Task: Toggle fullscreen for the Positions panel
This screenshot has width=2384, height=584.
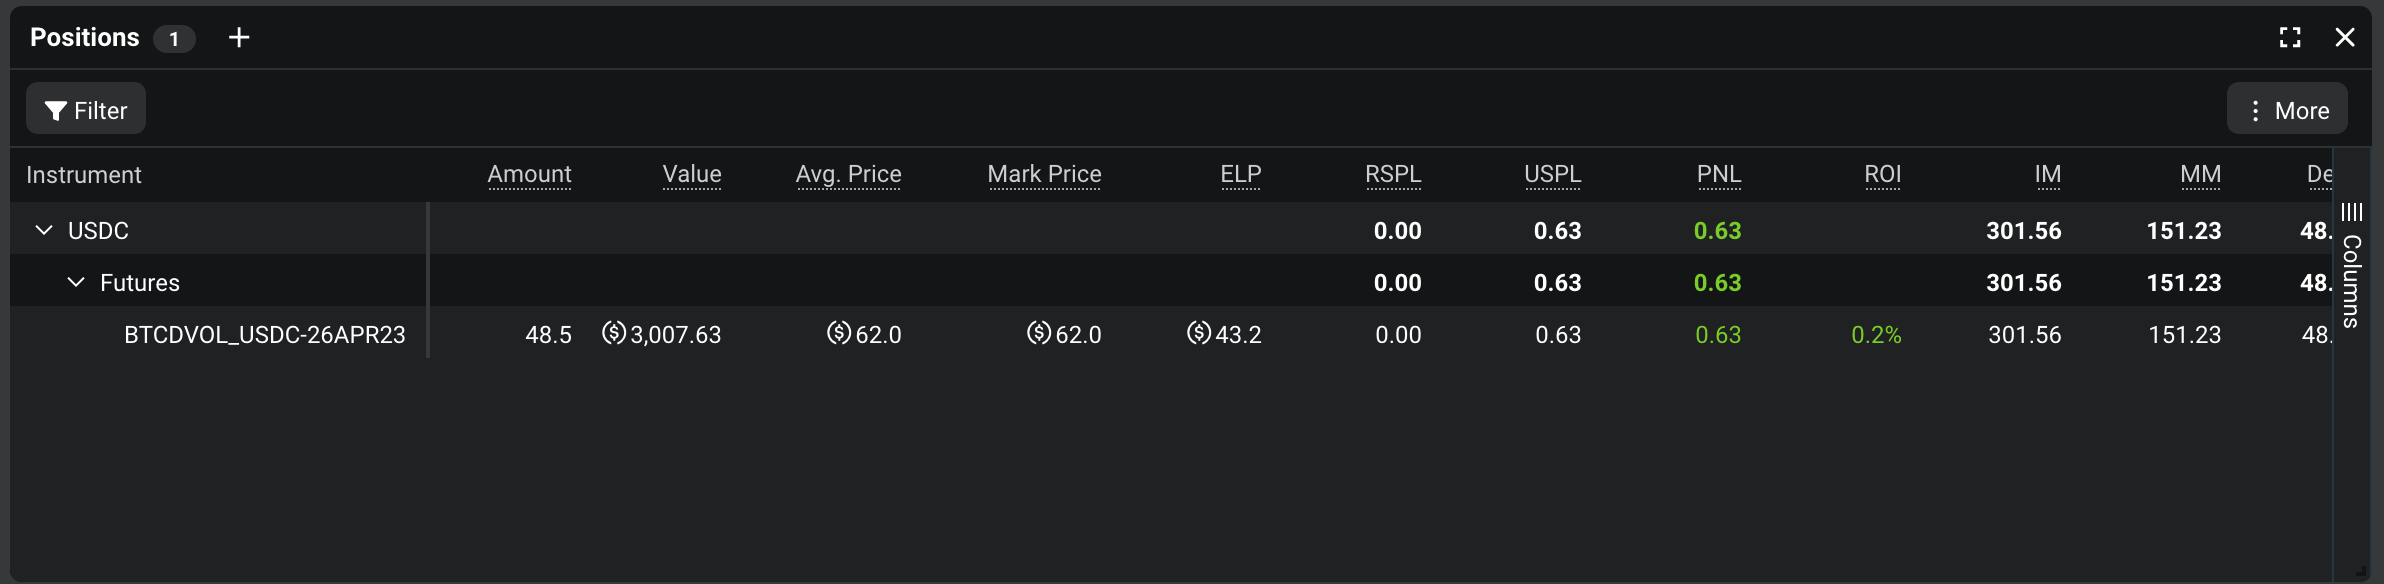Action: 2290,38
